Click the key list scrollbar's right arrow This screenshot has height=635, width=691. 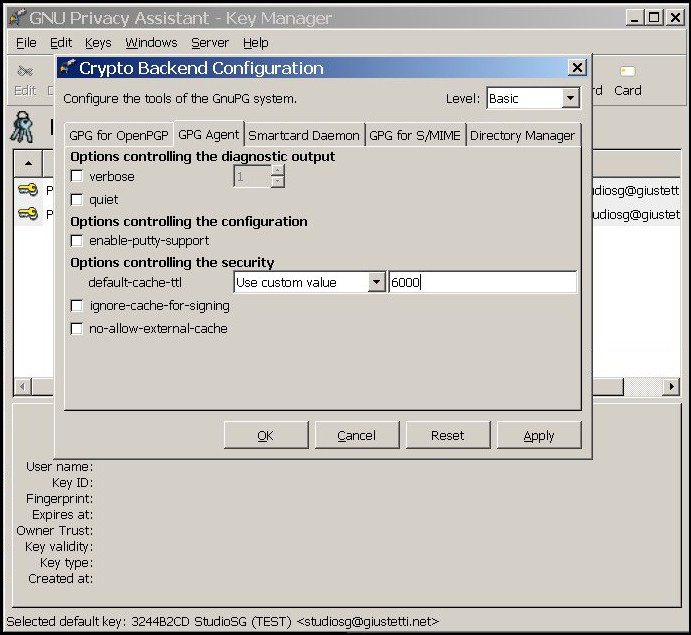coord(671,387)
